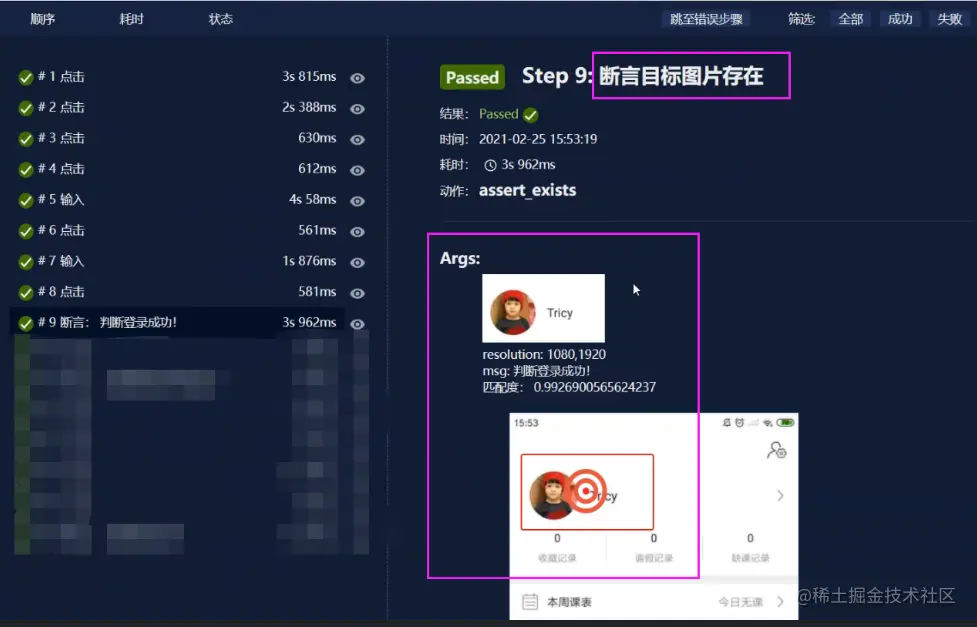977x627 pixels.
Task: Toggle the eye icon for step #9 断言
Action: pyautogui.click(x=356, y=322)
